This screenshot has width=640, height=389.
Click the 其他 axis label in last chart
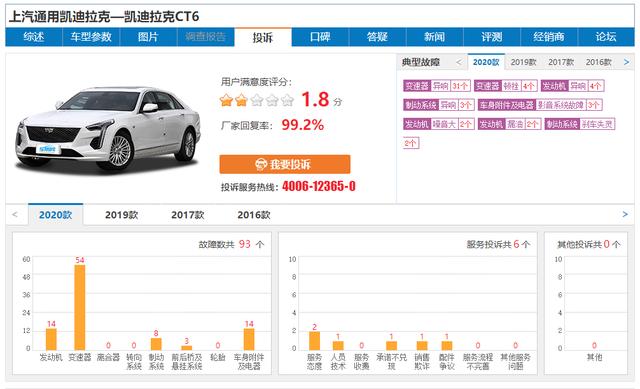[594, 358]
